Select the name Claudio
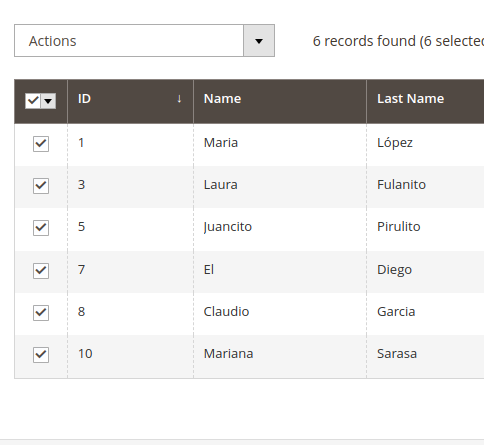The width and height of the screenshot is (484, 445). 227,312
